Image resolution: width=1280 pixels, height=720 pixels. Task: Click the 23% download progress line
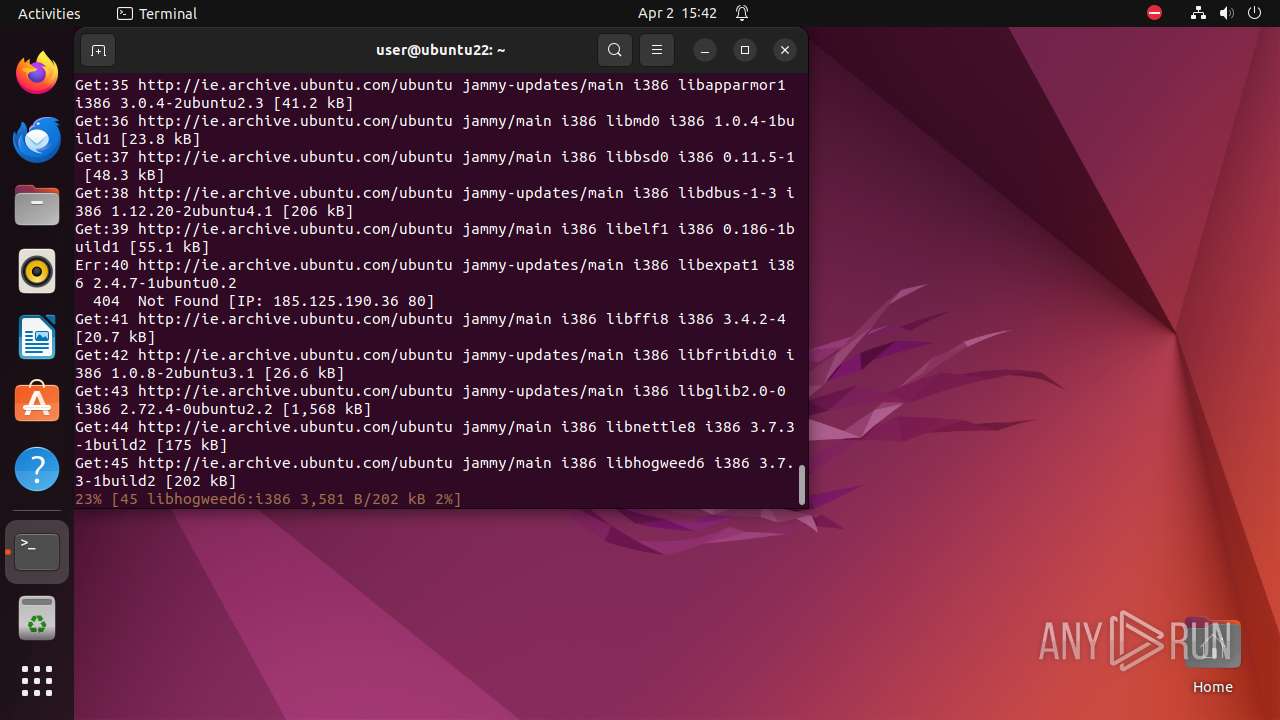pyautogui.click(x=268, y=499)
